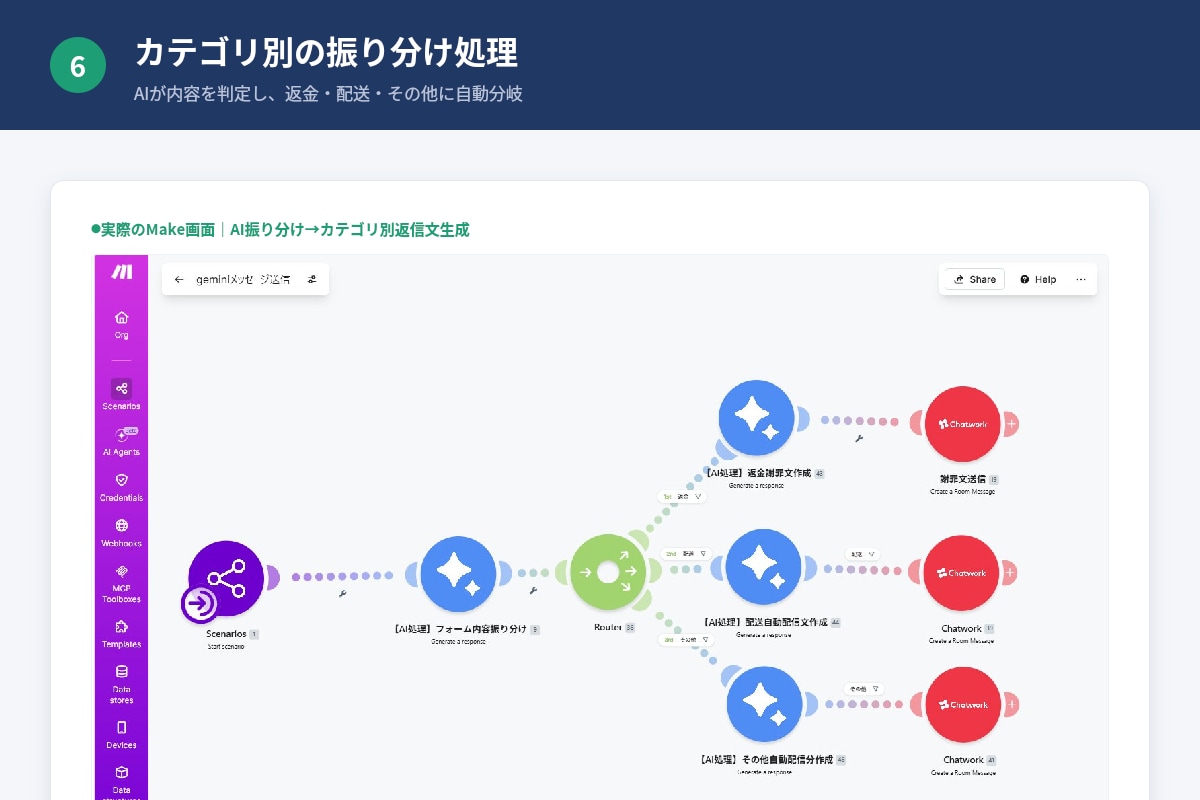The height and width of the screenshot is (800, 1200).
Task: Click wrench icon before 謝罪文送信 Chatwork
Action: [858, 438]
